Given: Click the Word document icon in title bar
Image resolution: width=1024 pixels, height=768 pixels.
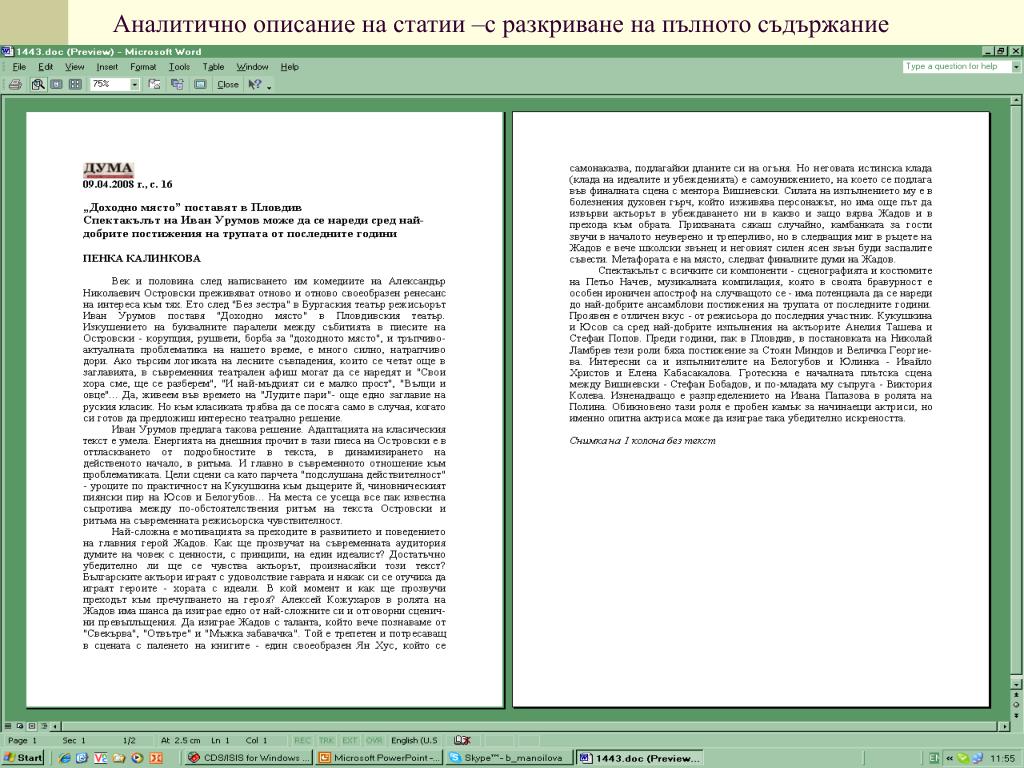Looking at the screenshot, I should [x=7, y=51].
